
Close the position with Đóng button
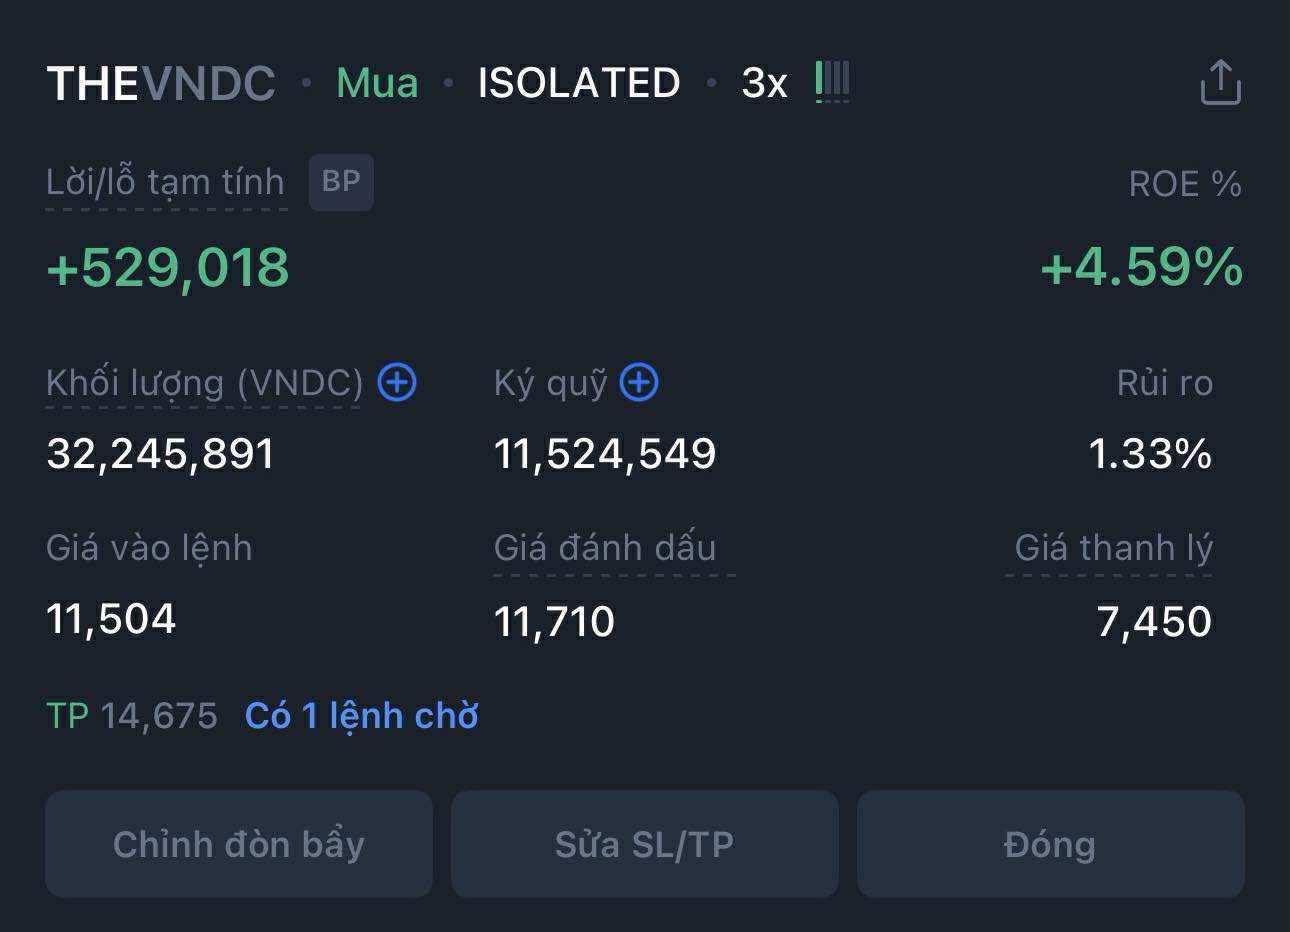pyautogui.click(x=1050, y=844)
